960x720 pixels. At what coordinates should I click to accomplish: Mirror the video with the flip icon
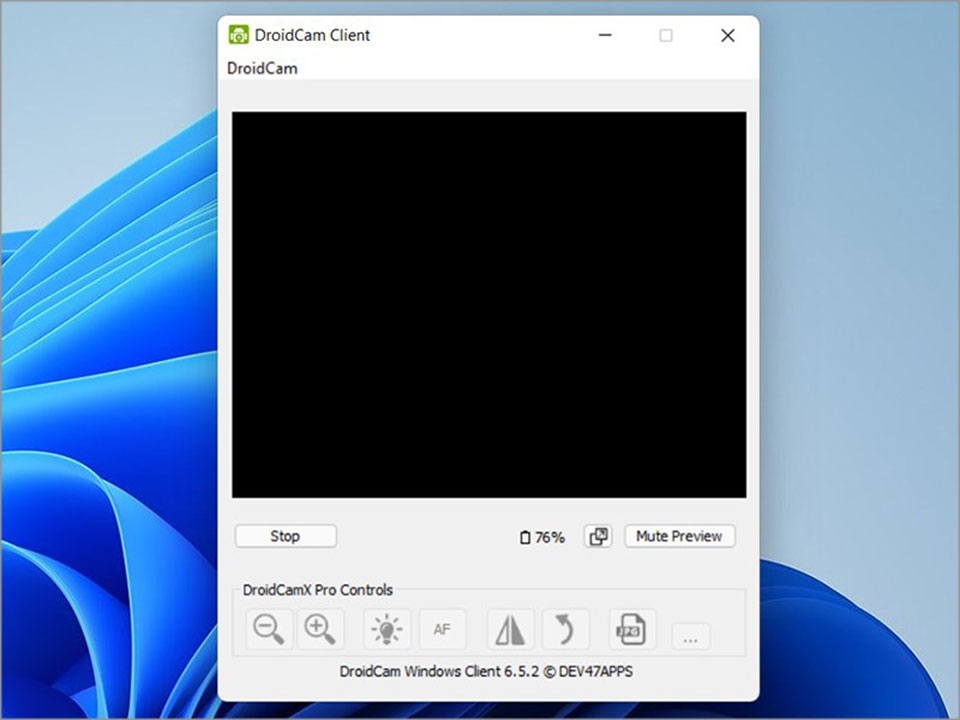pyautogui.click(x=510, y=629)
